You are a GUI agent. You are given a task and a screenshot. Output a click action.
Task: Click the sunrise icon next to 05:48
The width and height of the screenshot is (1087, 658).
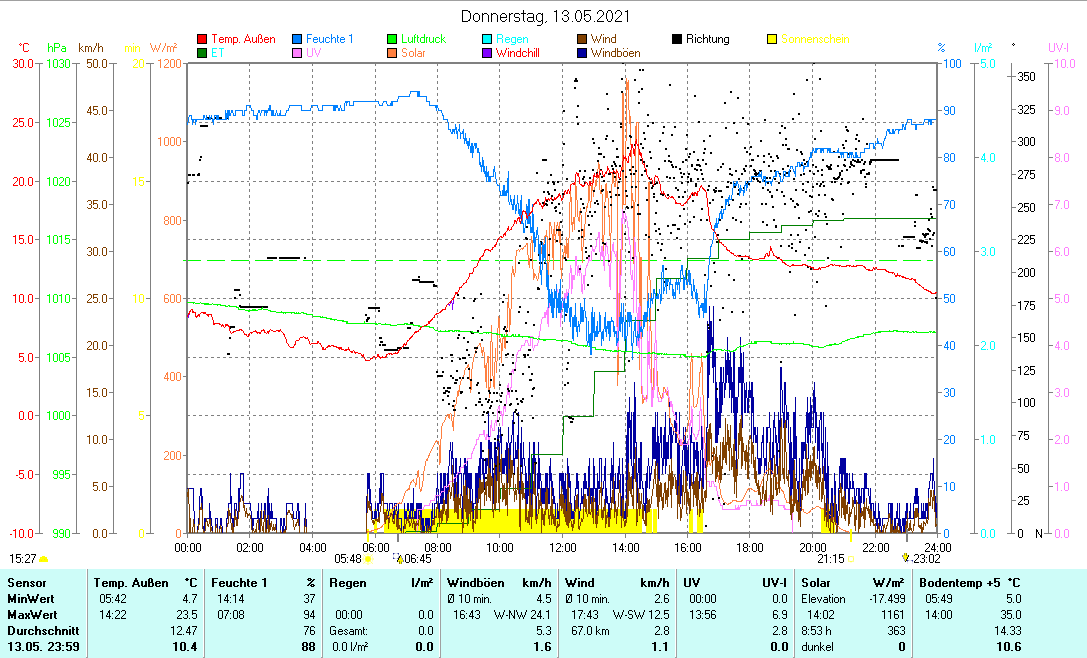tap(368, 559)
